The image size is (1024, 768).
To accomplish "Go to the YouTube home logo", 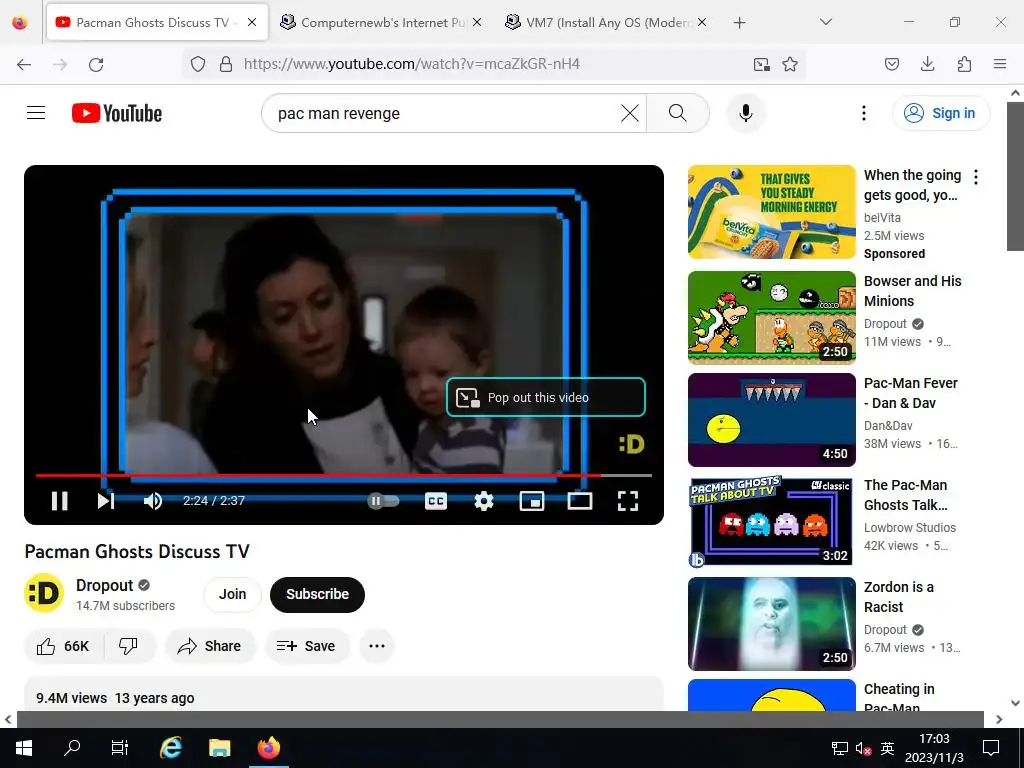I will tap(117, 113).
